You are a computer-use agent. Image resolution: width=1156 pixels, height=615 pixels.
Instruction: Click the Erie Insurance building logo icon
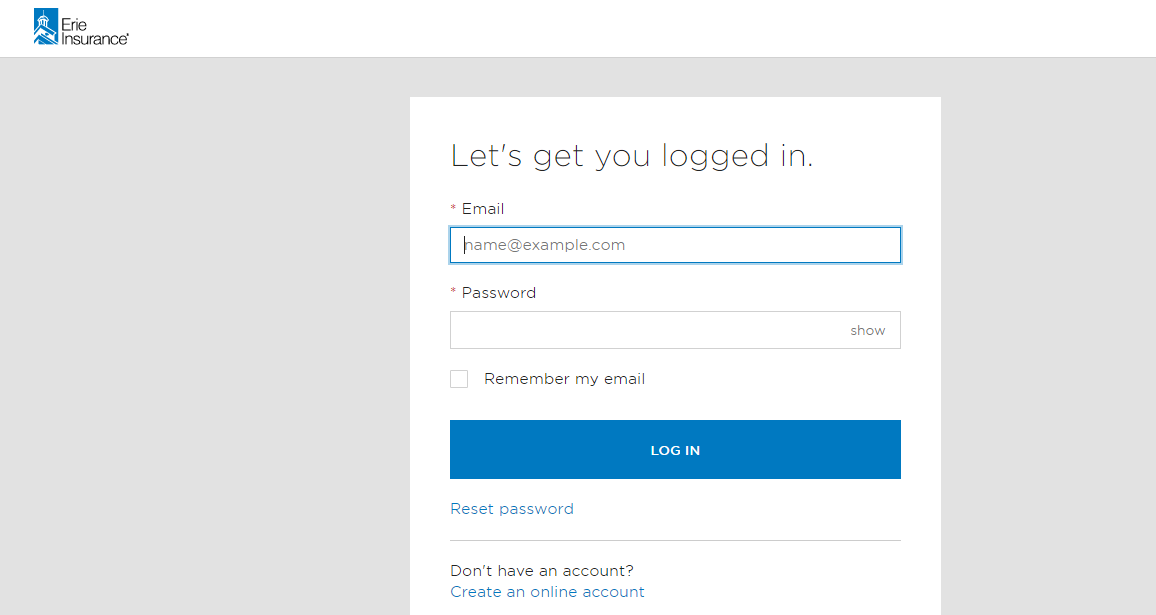(x=46, y=27)
